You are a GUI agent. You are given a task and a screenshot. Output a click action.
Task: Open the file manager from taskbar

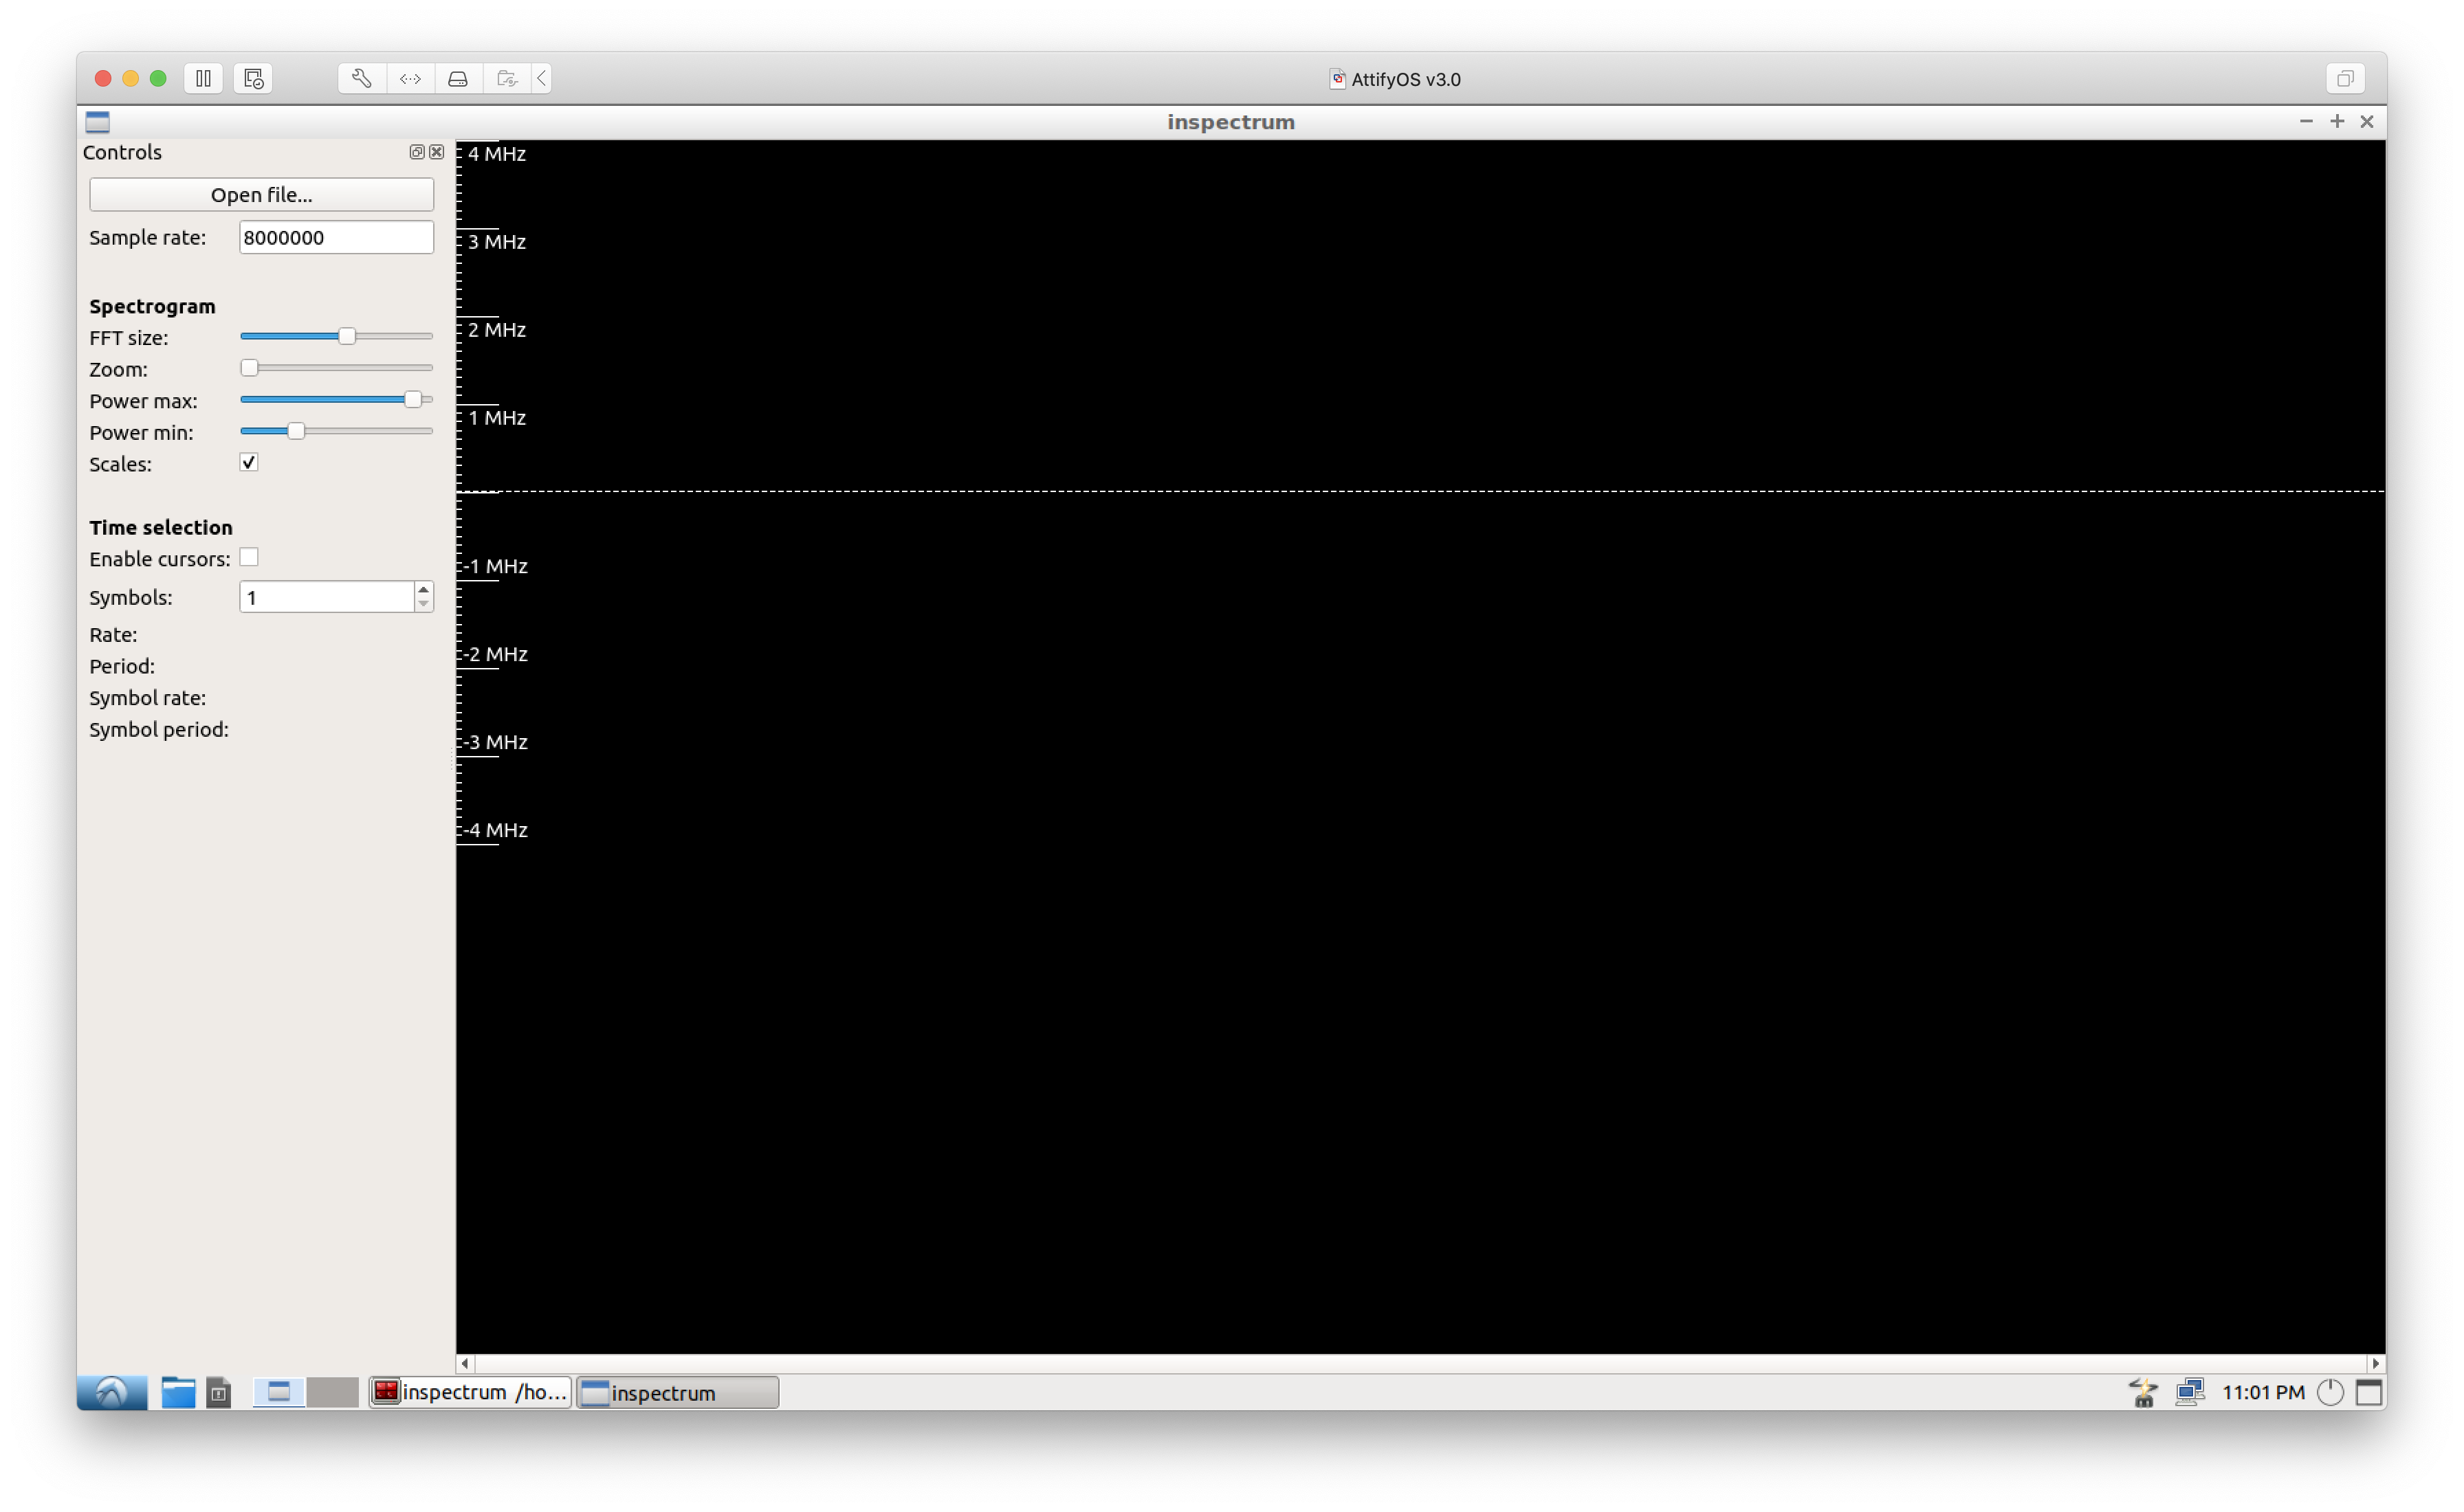pyautogui.click(x=178, y=1392)
